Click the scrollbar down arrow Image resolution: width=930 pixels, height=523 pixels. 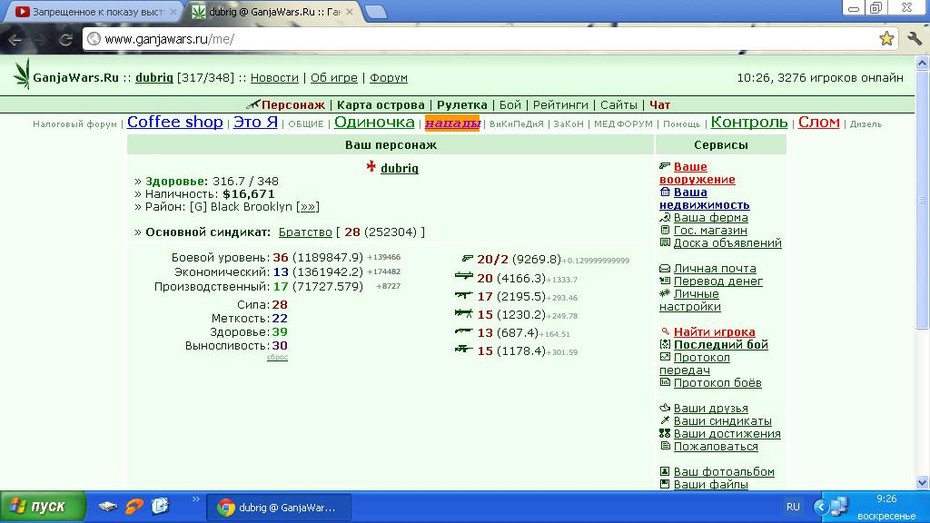(922, 482)
